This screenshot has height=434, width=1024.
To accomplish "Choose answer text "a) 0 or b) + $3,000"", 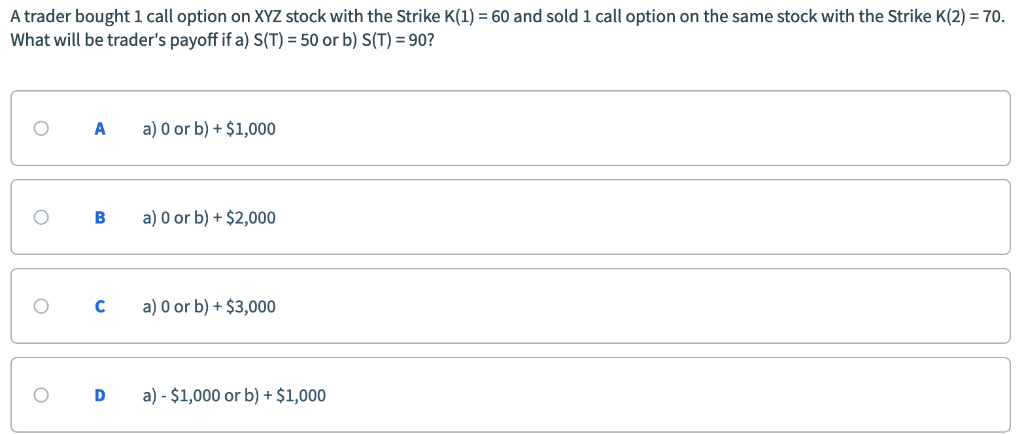I will click(209, 307).
